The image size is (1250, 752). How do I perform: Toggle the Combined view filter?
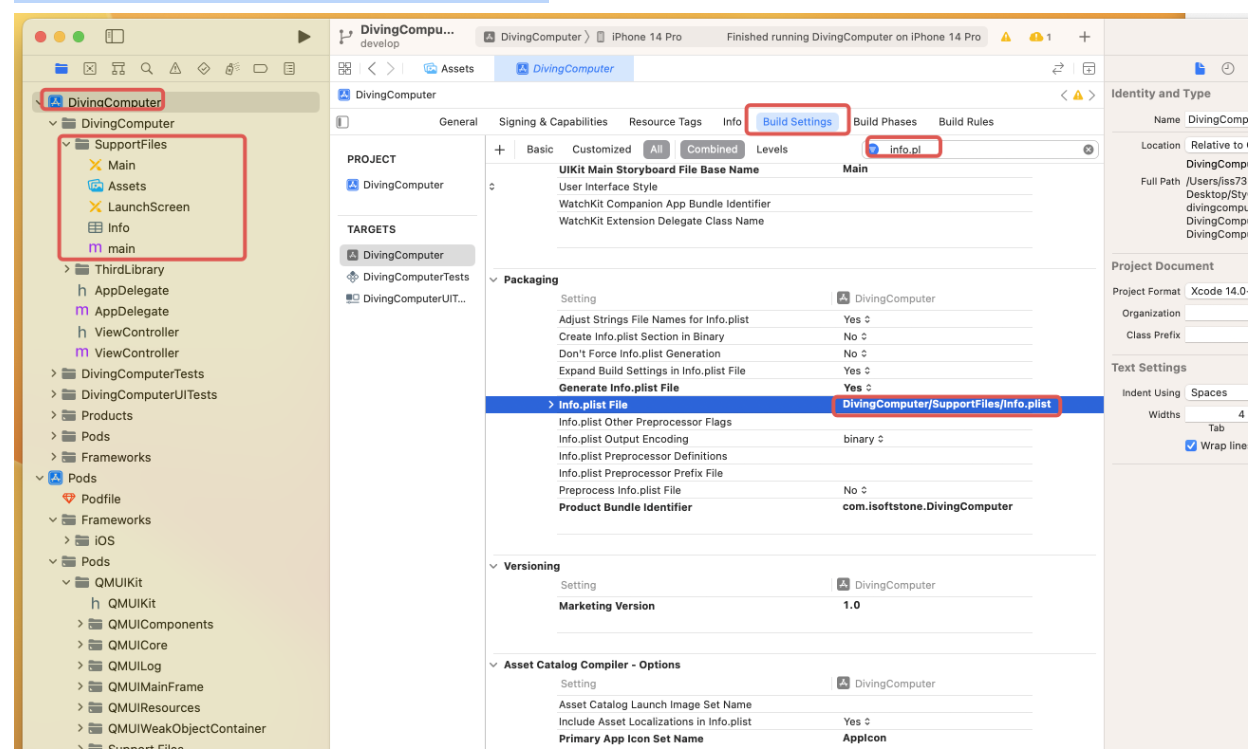click(x=712, y=149)
